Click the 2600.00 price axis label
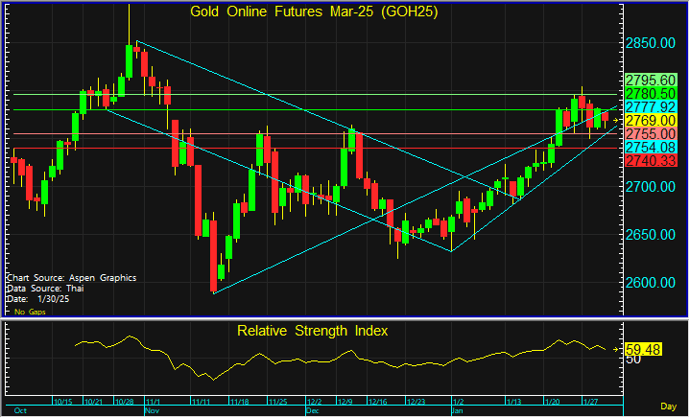This screenshot has height=418, width=690. click(x=651, y=282)
